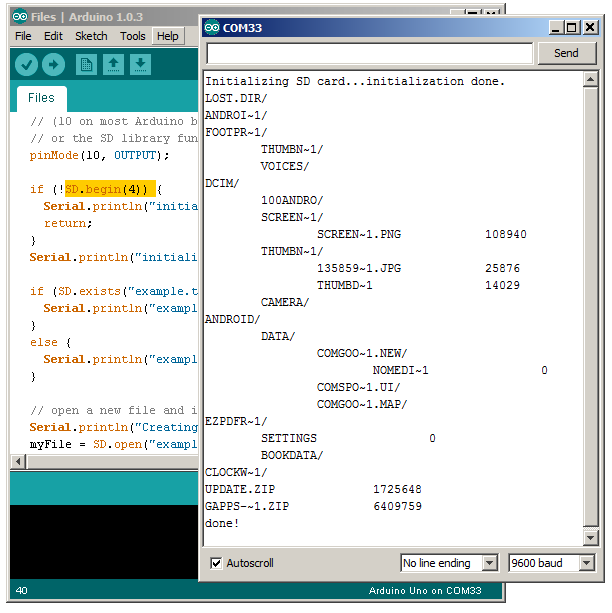Click the 'else {' code line
This screenshot has width=612, height=613.
click(50, 342)
